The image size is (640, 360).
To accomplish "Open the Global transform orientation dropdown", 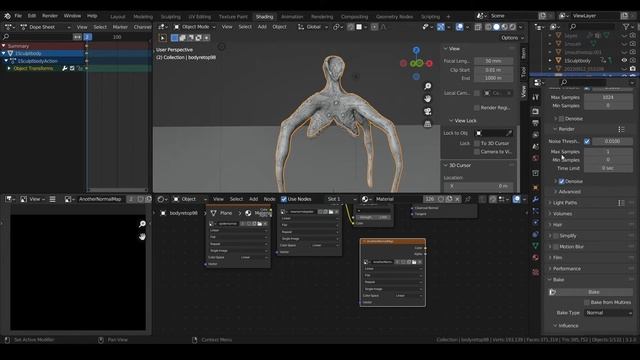I will [x=313, y=27].
